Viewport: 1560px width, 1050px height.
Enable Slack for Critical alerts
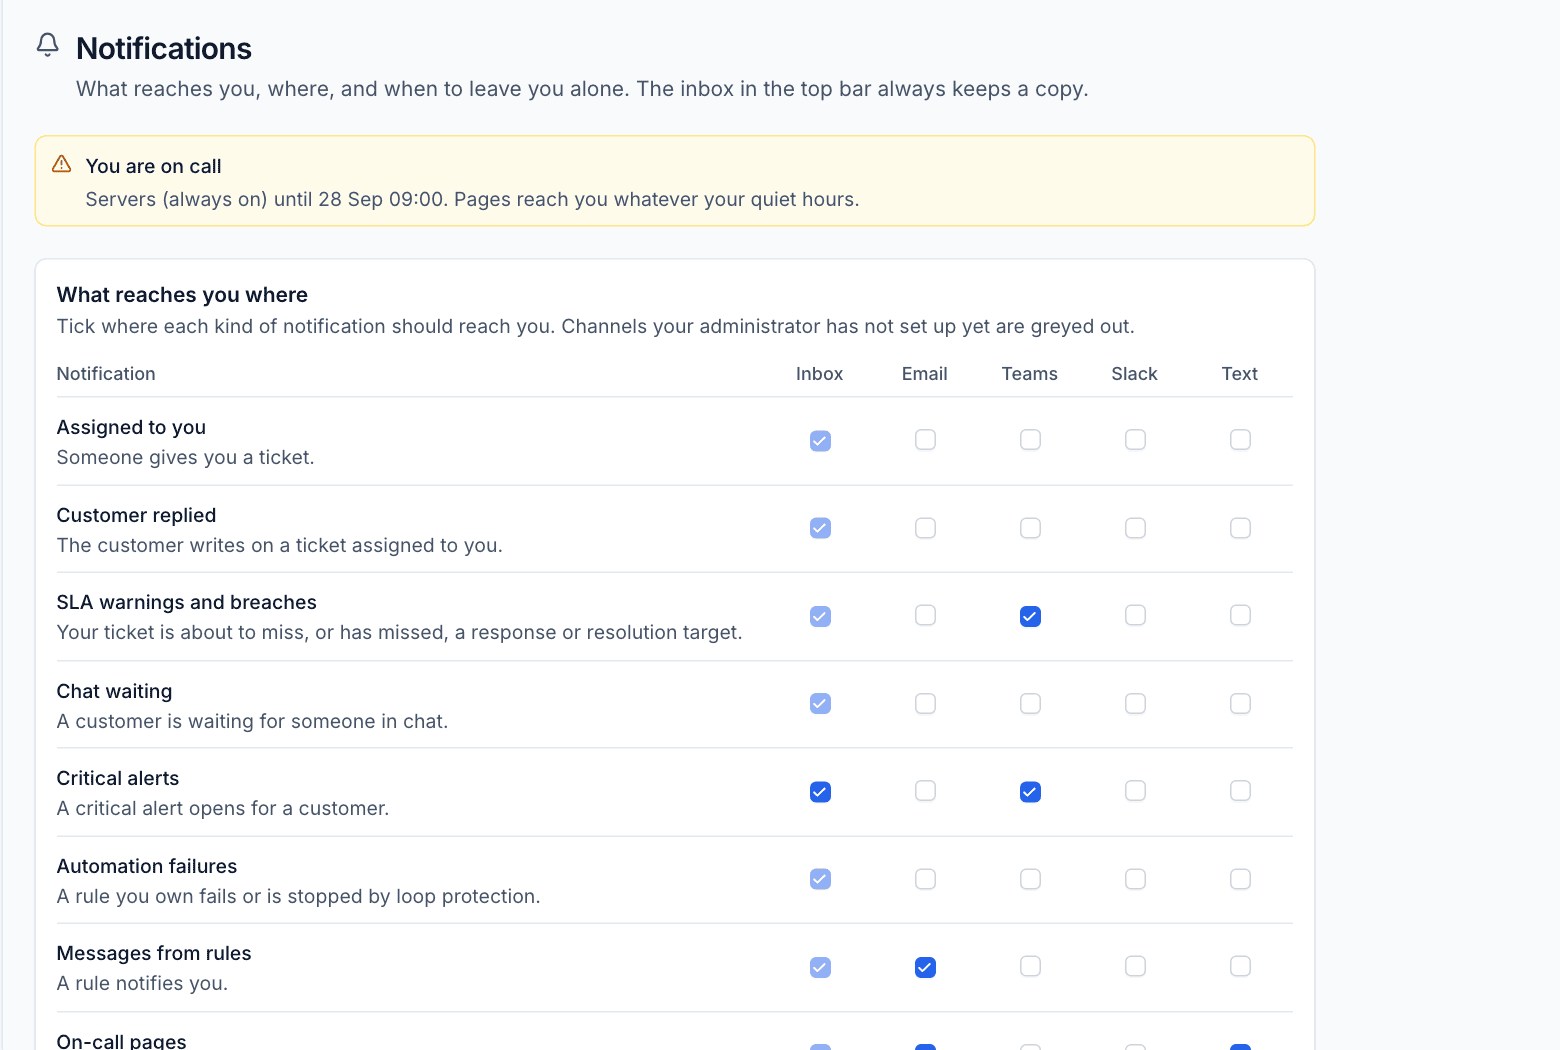[x=1135, y=791]
